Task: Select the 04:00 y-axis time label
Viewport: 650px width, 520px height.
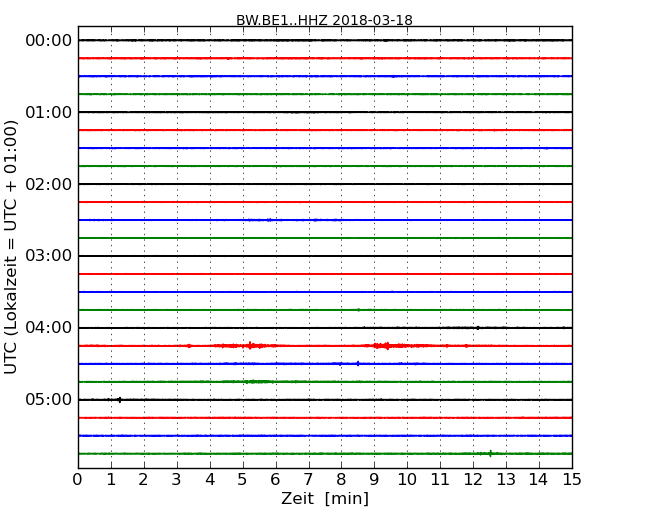Action: [49, 328]
